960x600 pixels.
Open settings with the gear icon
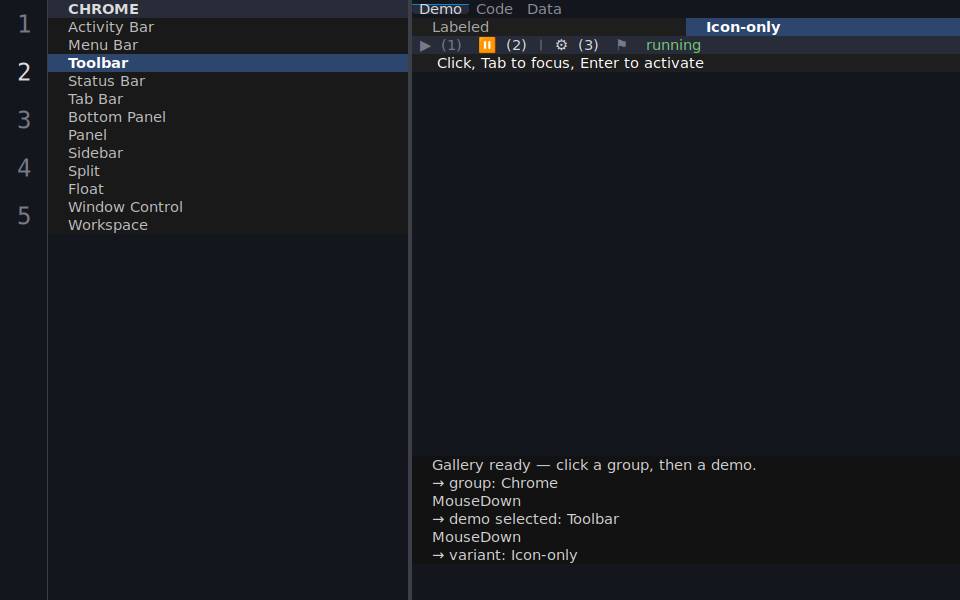561,45
